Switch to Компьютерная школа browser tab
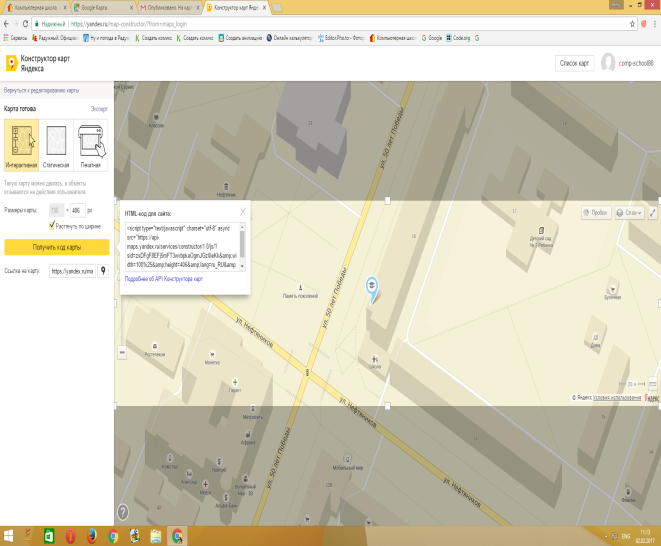Image resolution: width=661 pixels, height=546 pixels. (36, 8)
